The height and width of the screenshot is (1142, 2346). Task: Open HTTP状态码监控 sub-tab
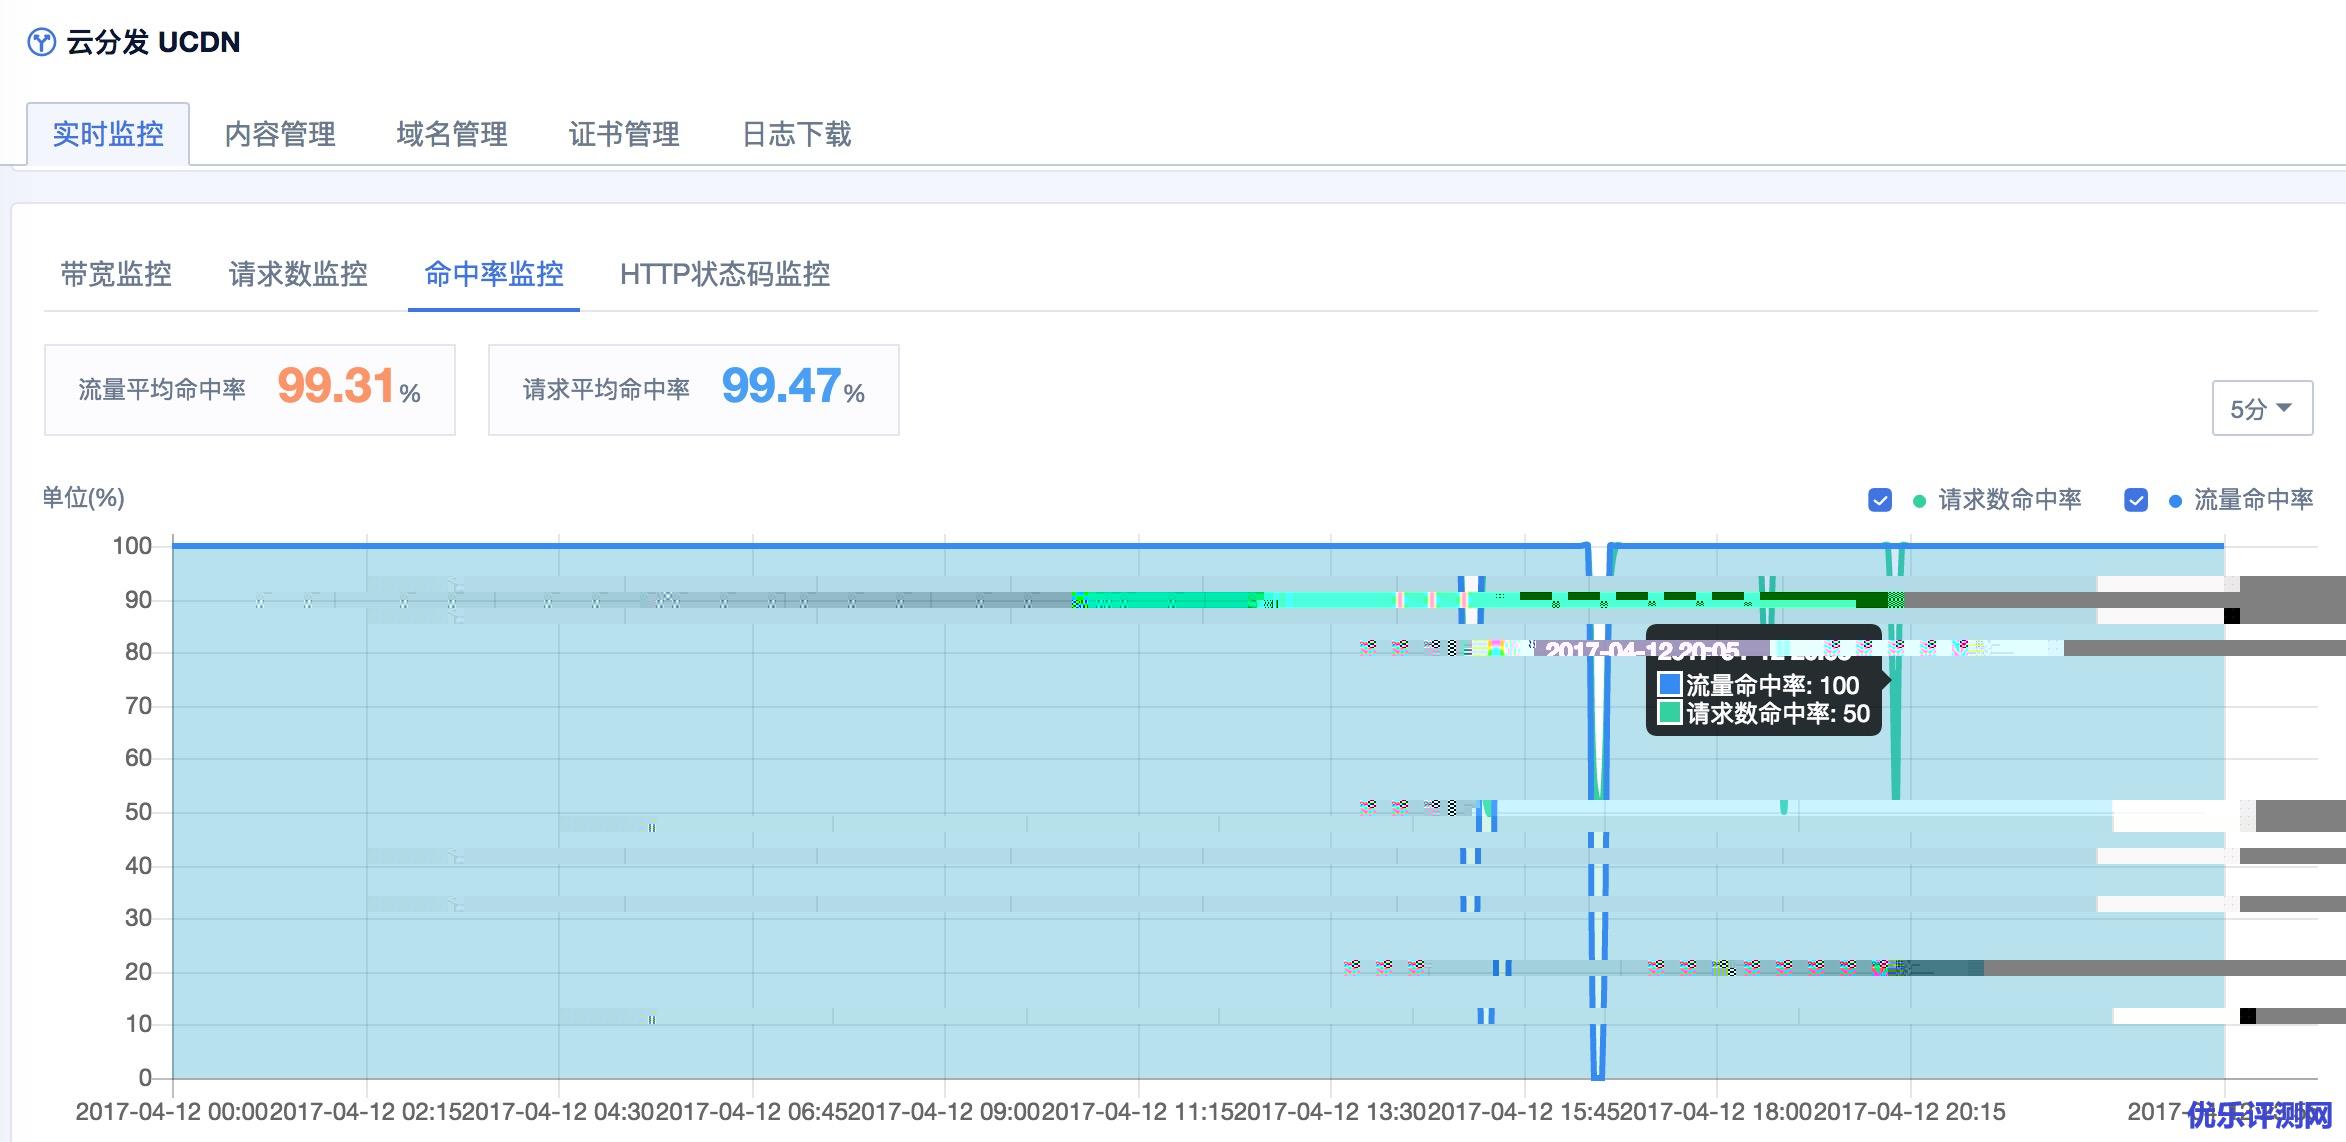[725, 274]
